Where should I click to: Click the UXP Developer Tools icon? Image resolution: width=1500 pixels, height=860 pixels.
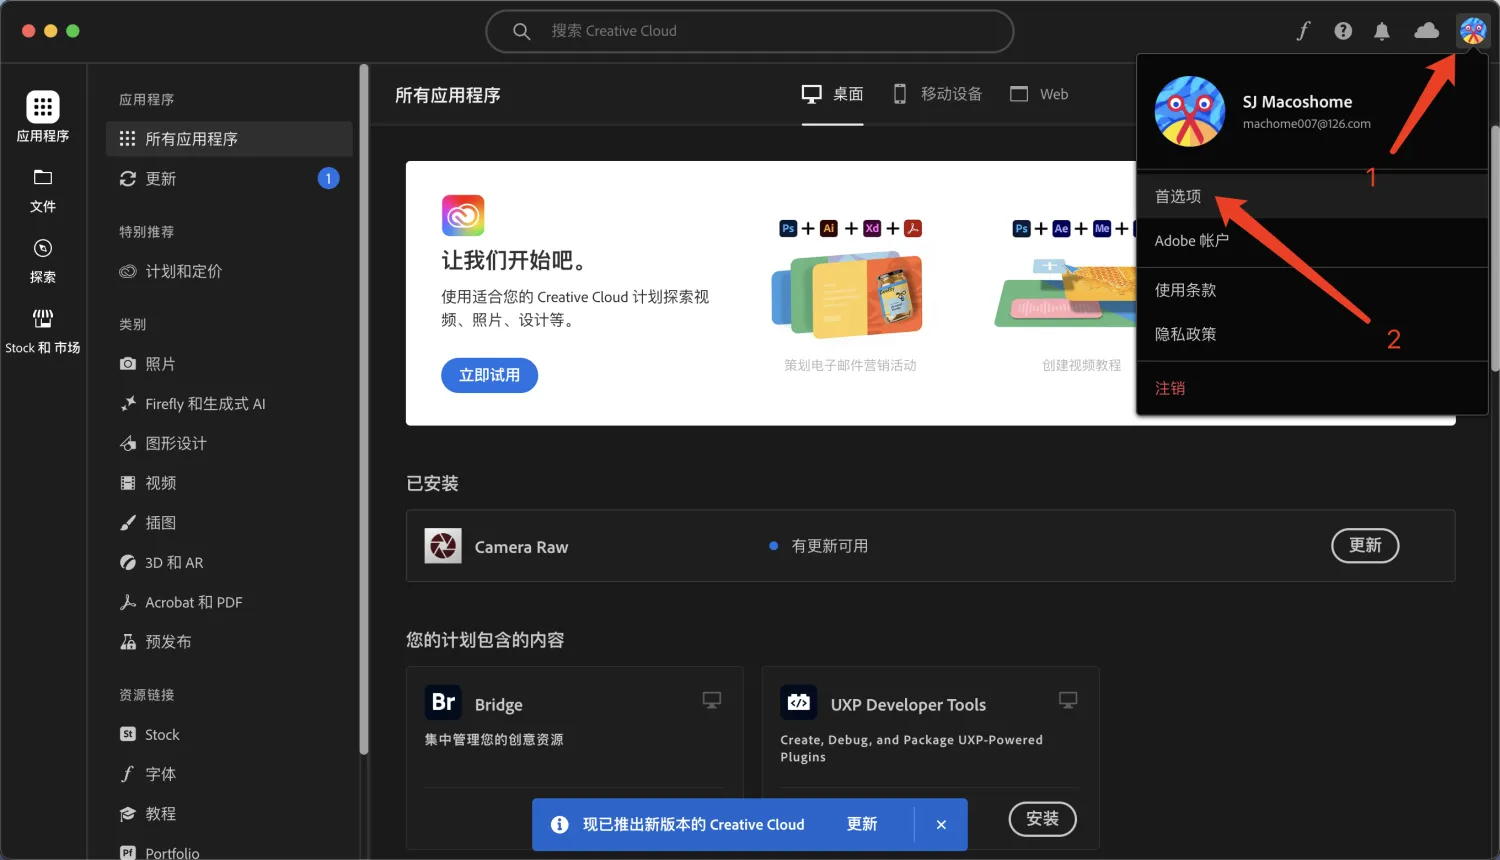click(799, 703)
